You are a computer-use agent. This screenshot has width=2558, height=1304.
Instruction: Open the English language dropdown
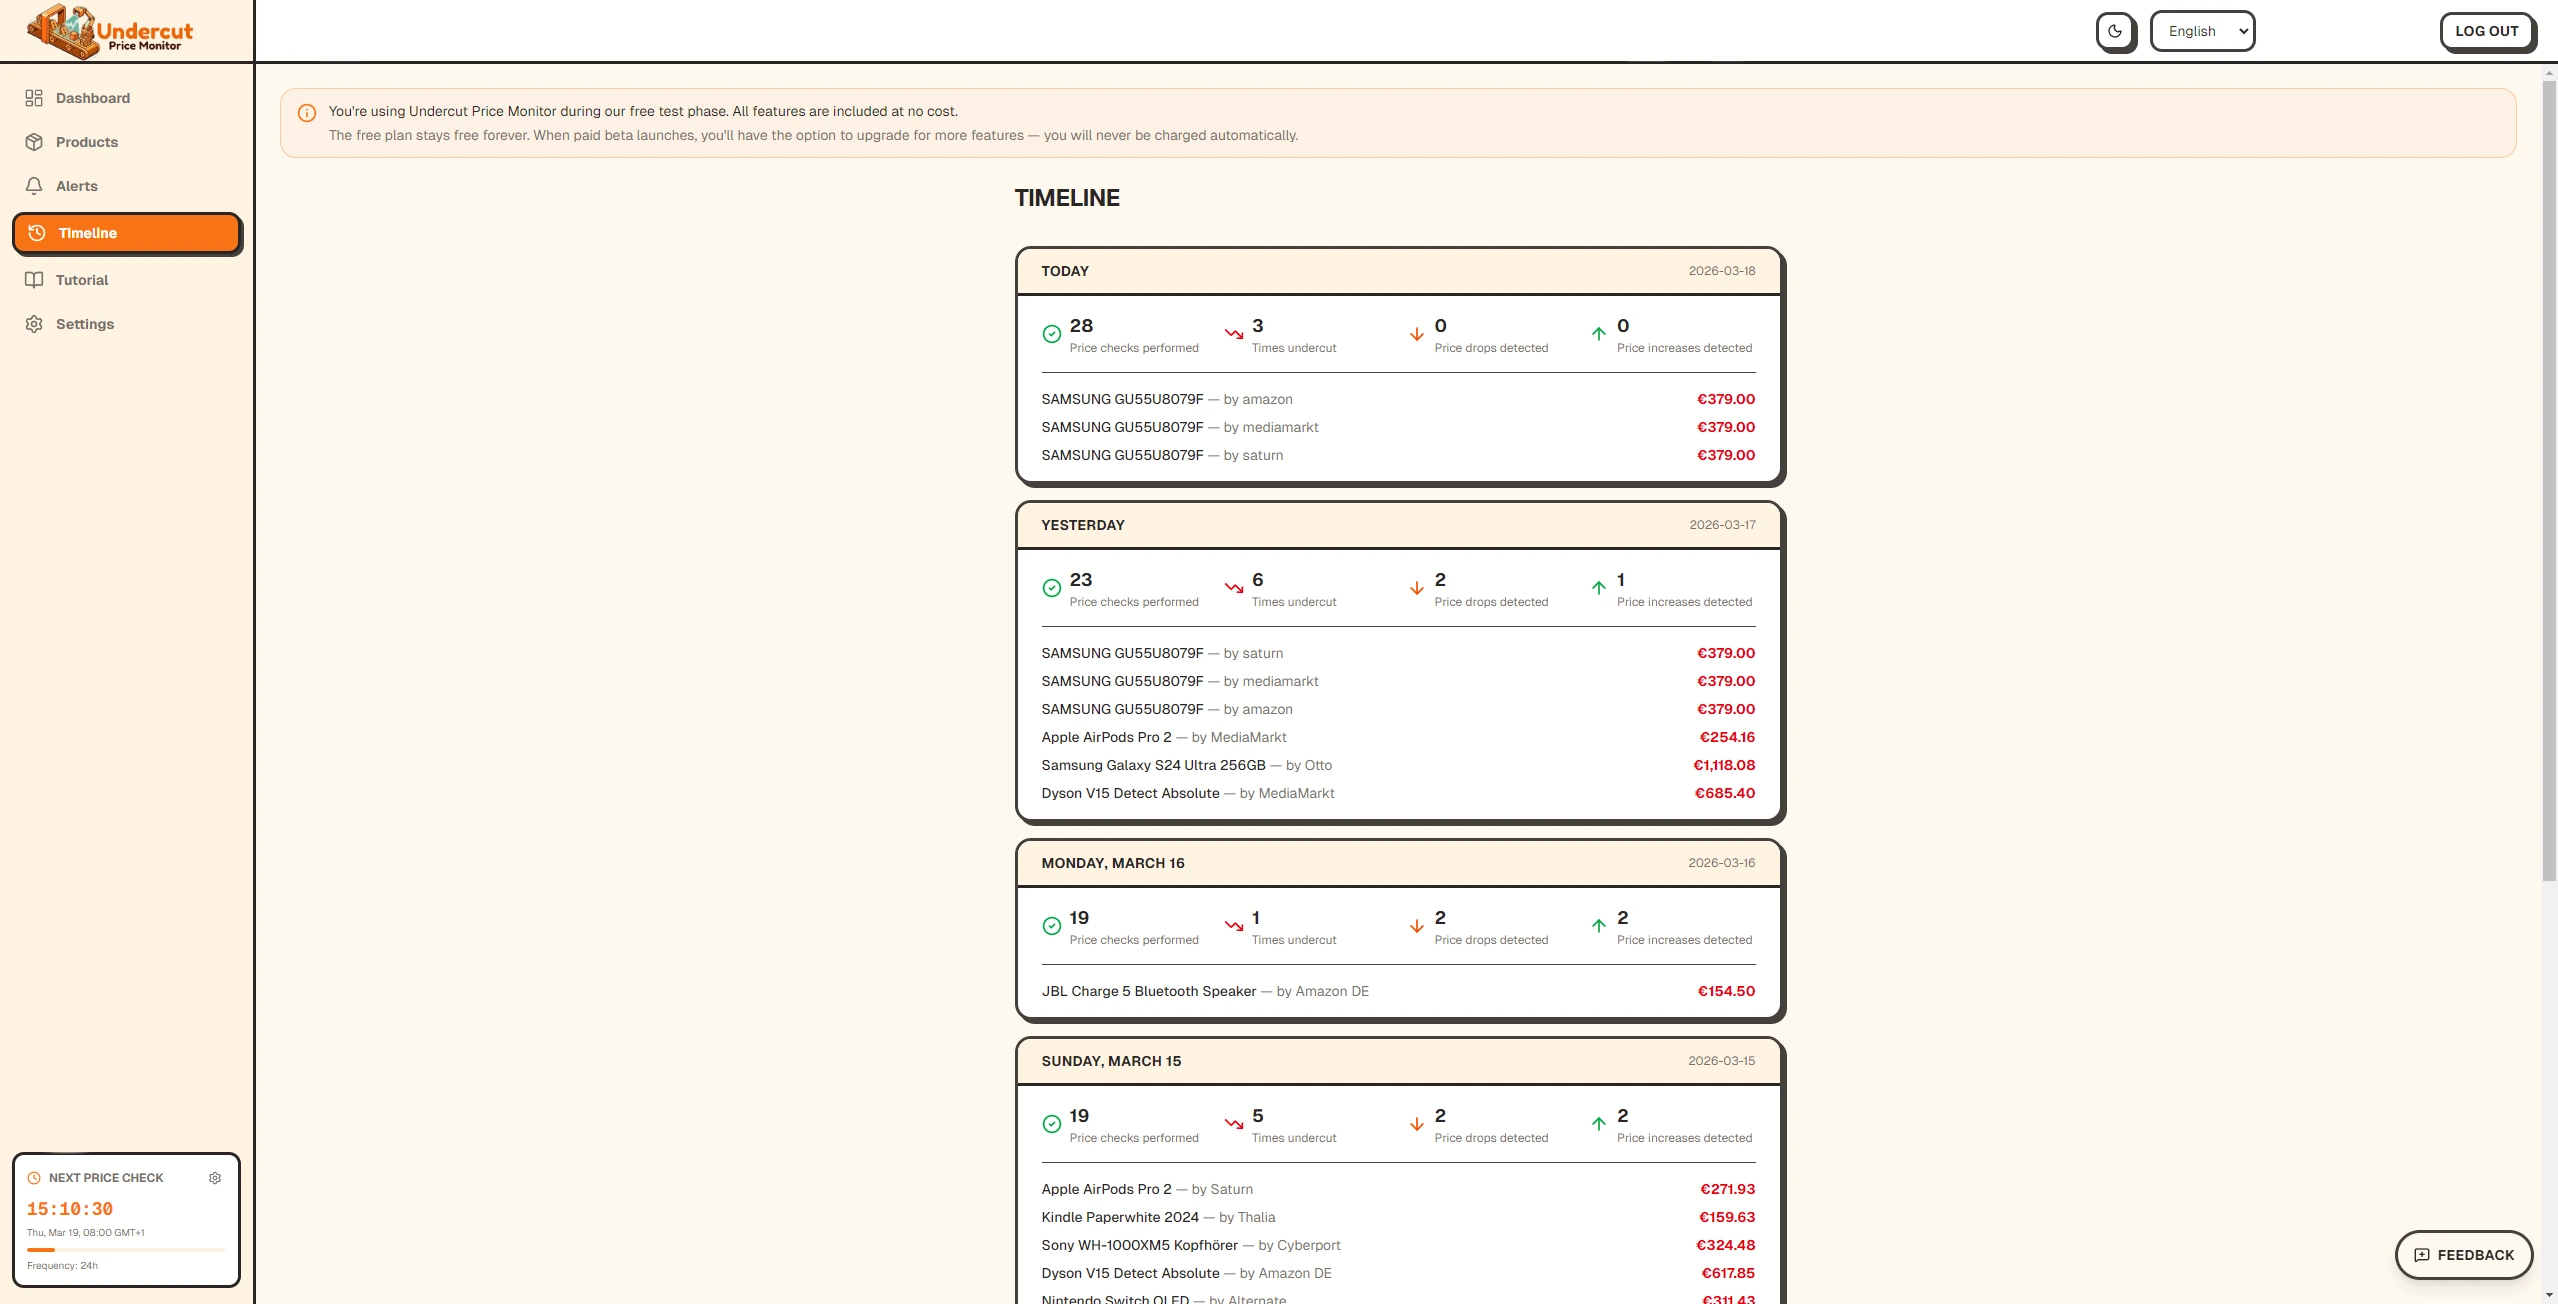[x=2201, y=31]
